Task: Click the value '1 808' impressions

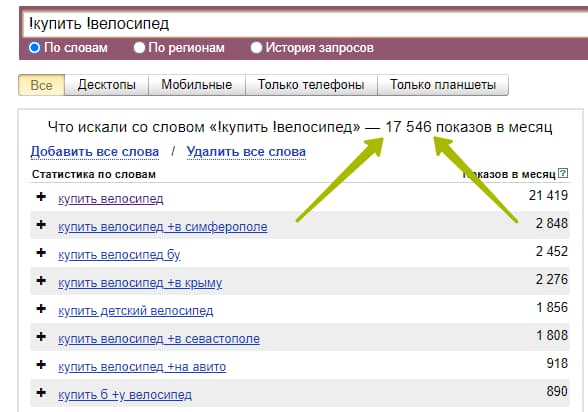Action: [x=552, y=335]
